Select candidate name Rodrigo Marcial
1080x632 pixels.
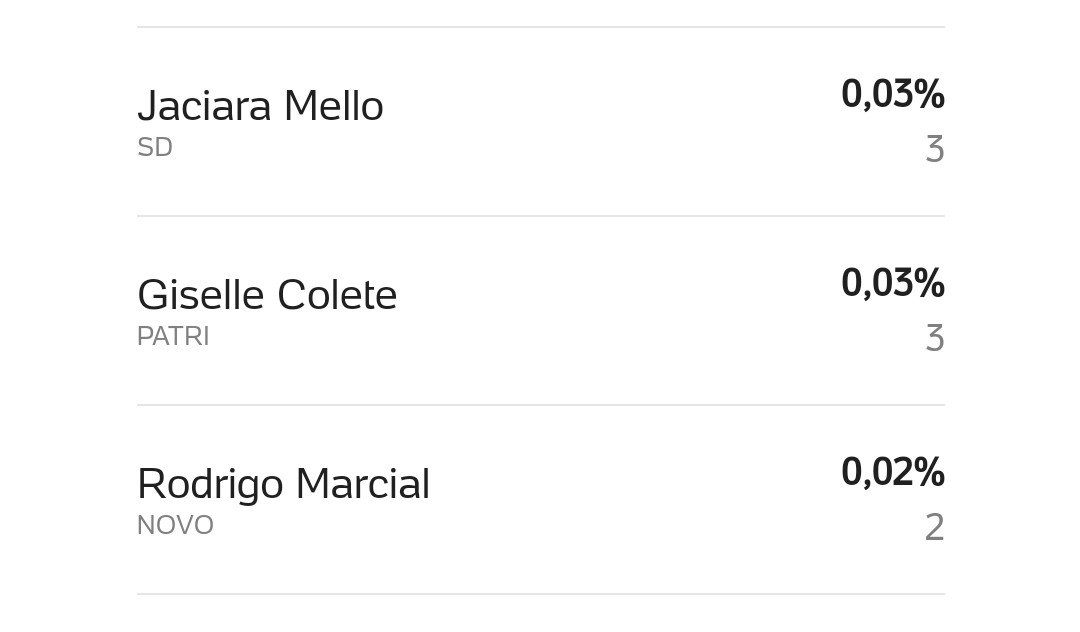click(x=284, y=484)
